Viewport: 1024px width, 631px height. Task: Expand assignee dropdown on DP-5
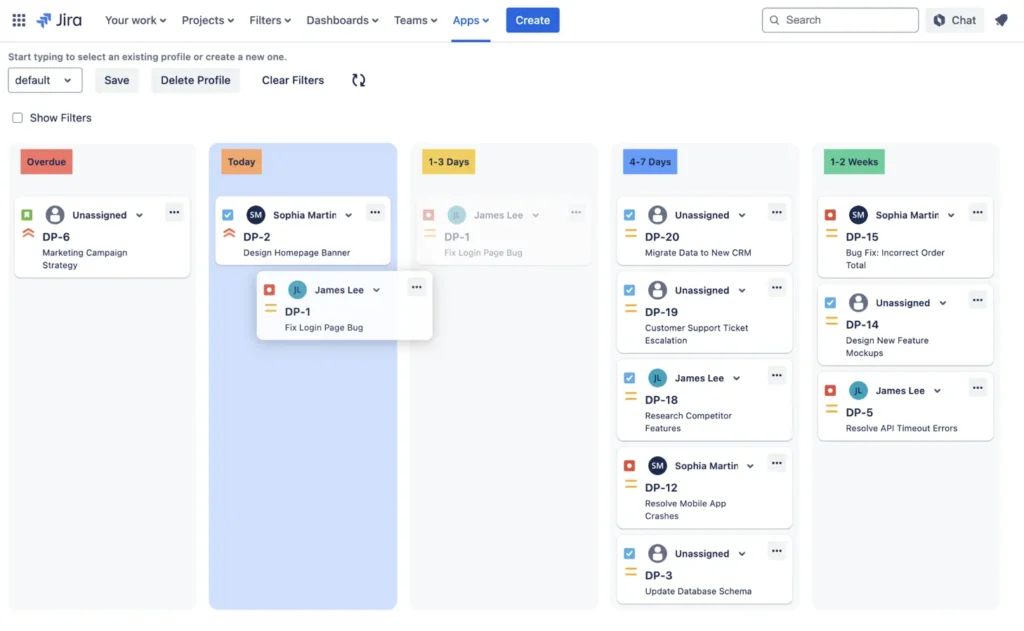pos(937,391)
